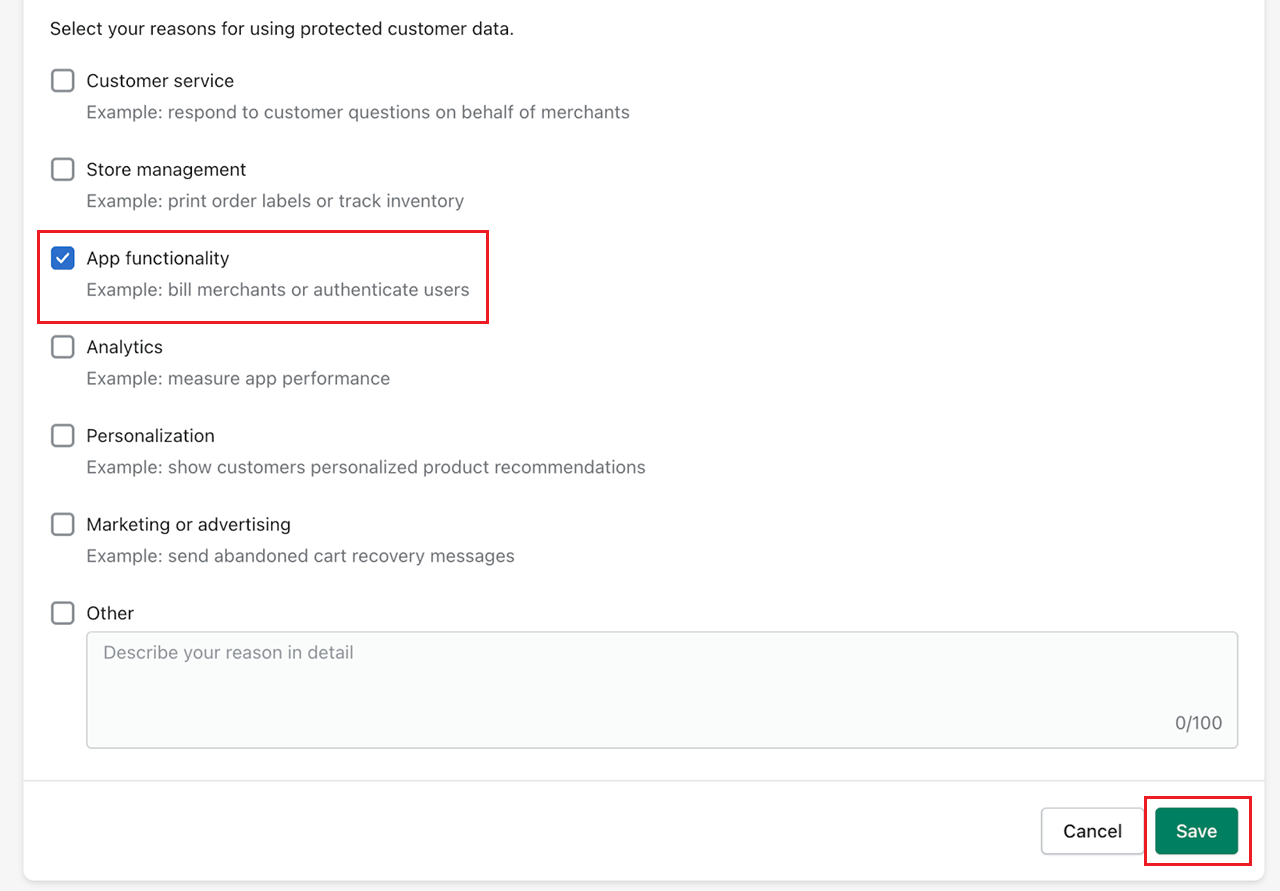Click the 'Store management' label text
Image resolution: width=1280 pixels, height=891 pixels.
(166, 170)
